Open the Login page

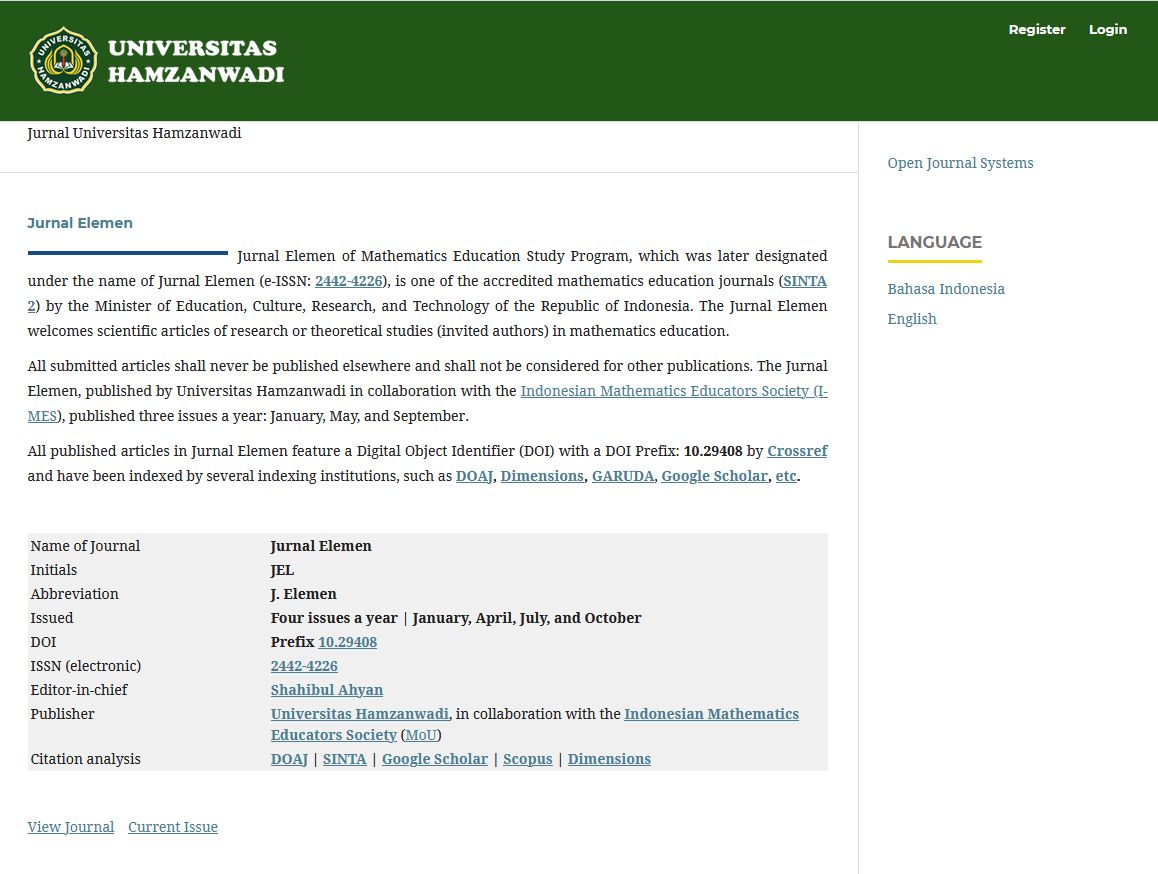1107,30
